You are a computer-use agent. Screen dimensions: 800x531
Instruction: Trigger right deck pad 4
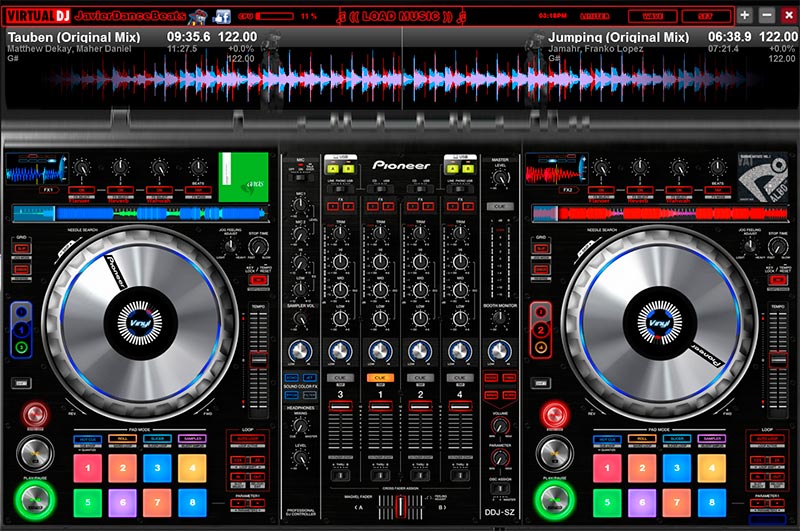coord(712,468)
